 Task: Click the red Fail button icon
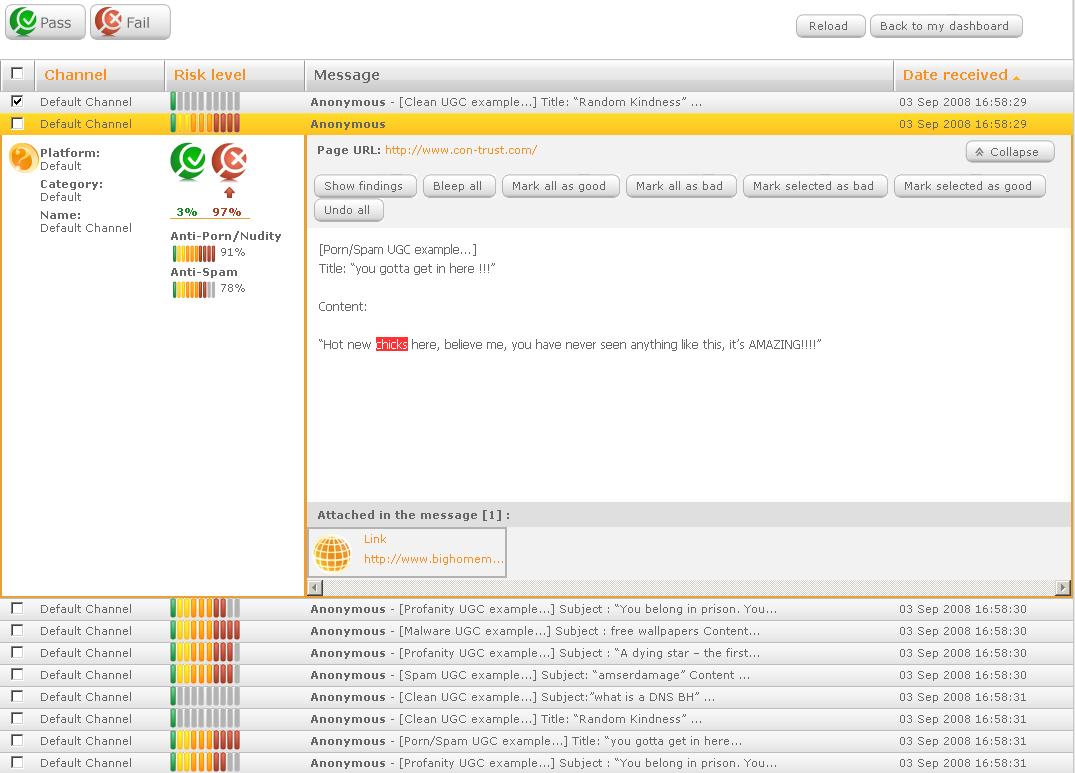108,22
